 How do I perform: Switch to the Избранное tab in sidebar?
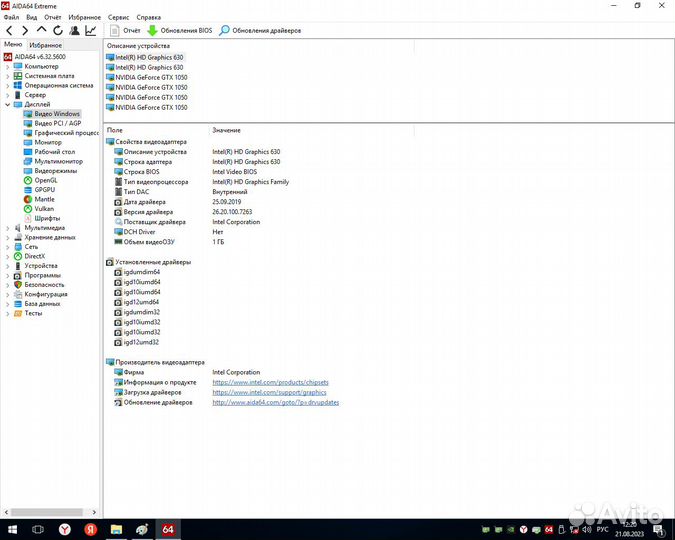(45, 45)
